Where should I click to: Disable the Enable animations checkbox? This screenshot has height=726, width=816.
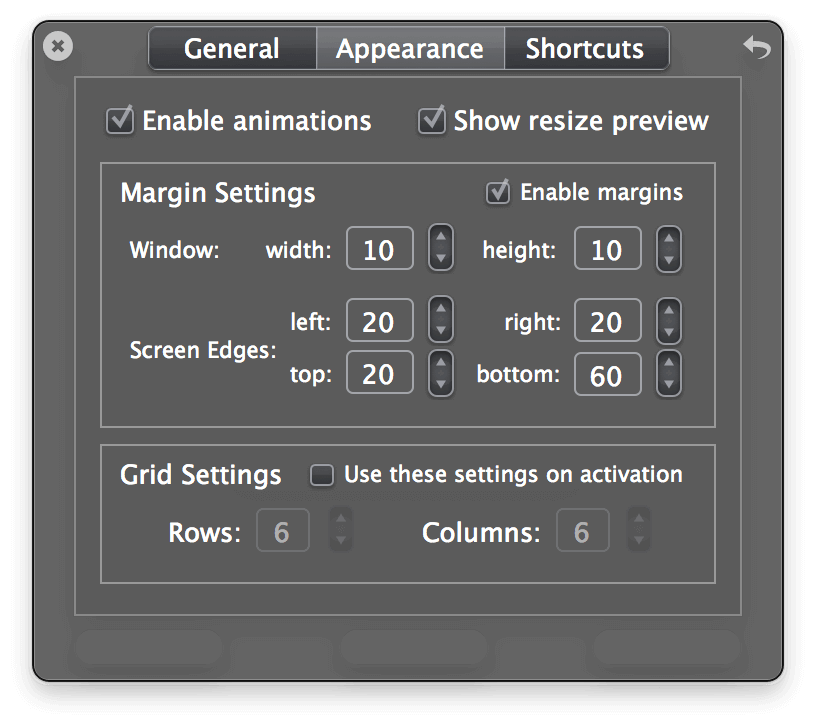tap(120, 121)
